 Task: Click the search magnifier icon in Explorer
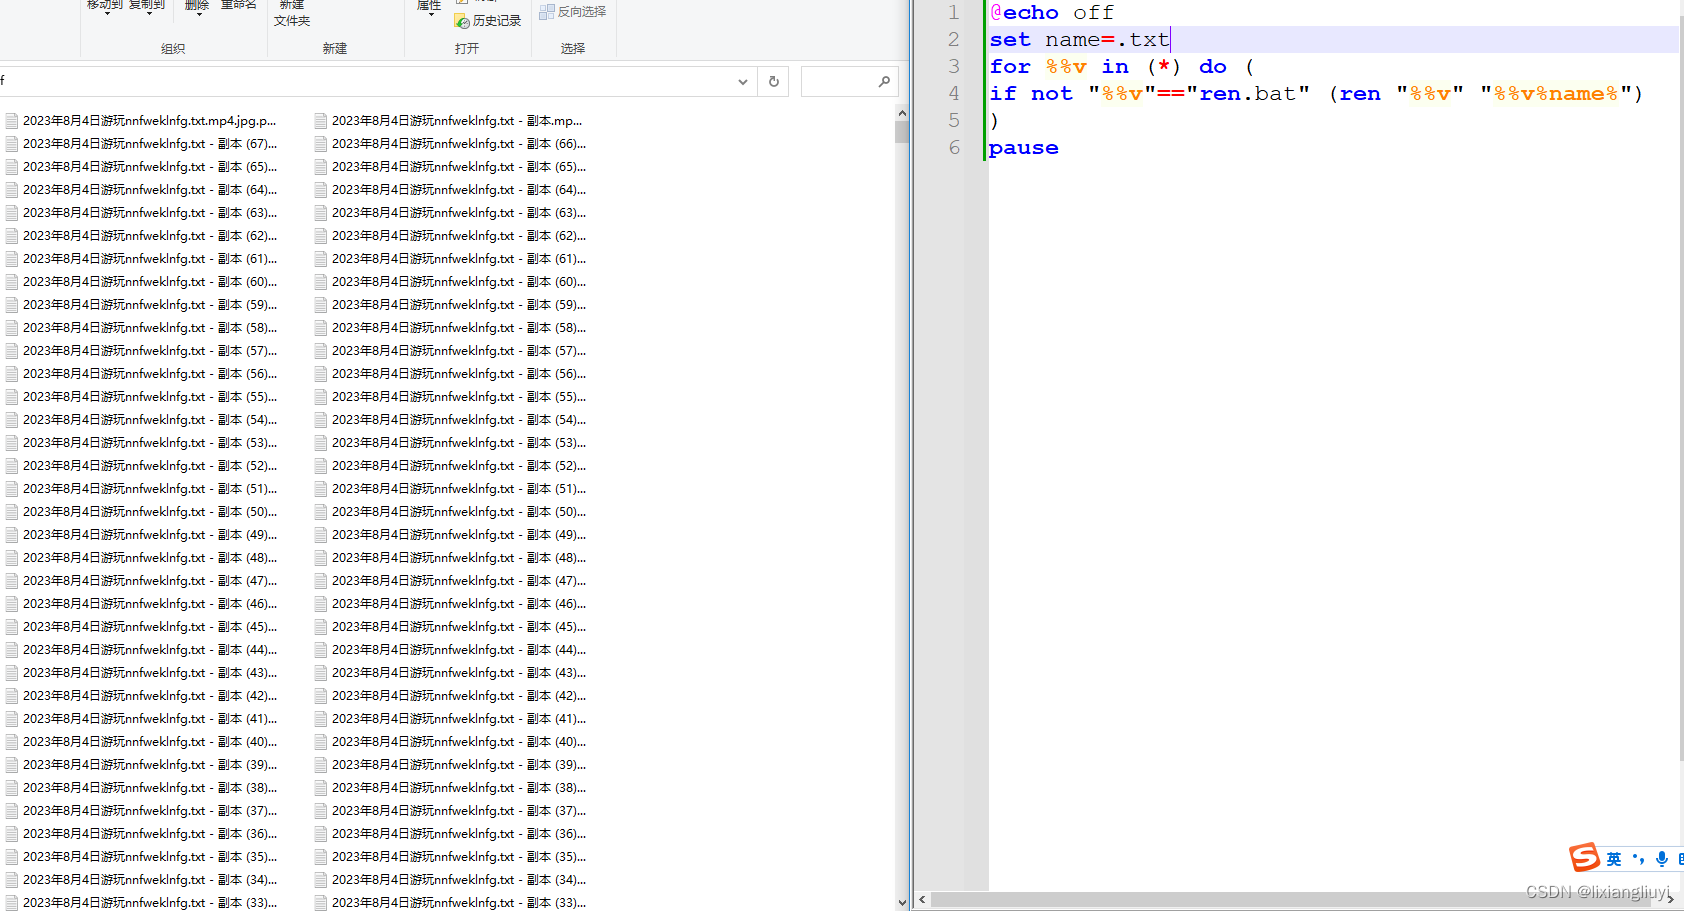point(884,82)
